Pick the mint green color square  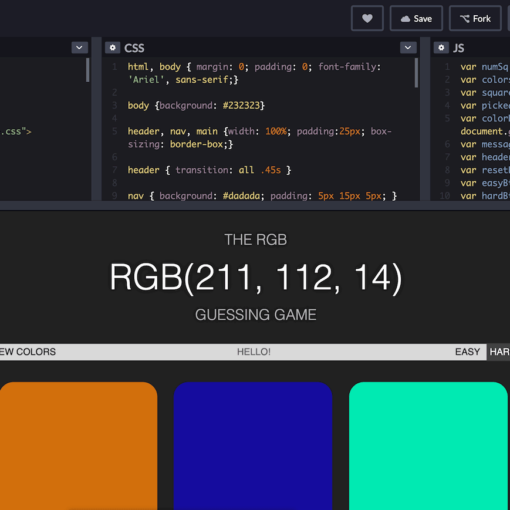[x=428, y=446]
